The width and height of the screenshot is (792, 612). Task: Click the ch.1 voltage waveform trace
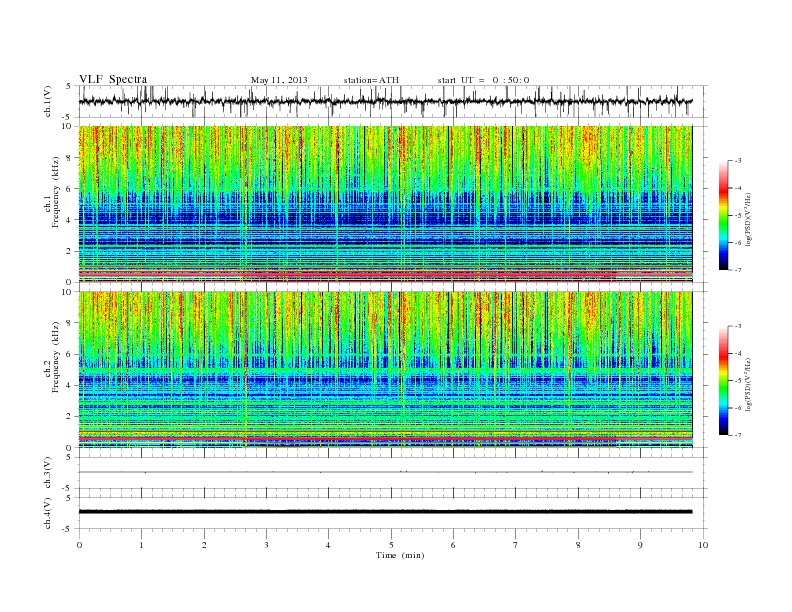(x=385, y=101)
